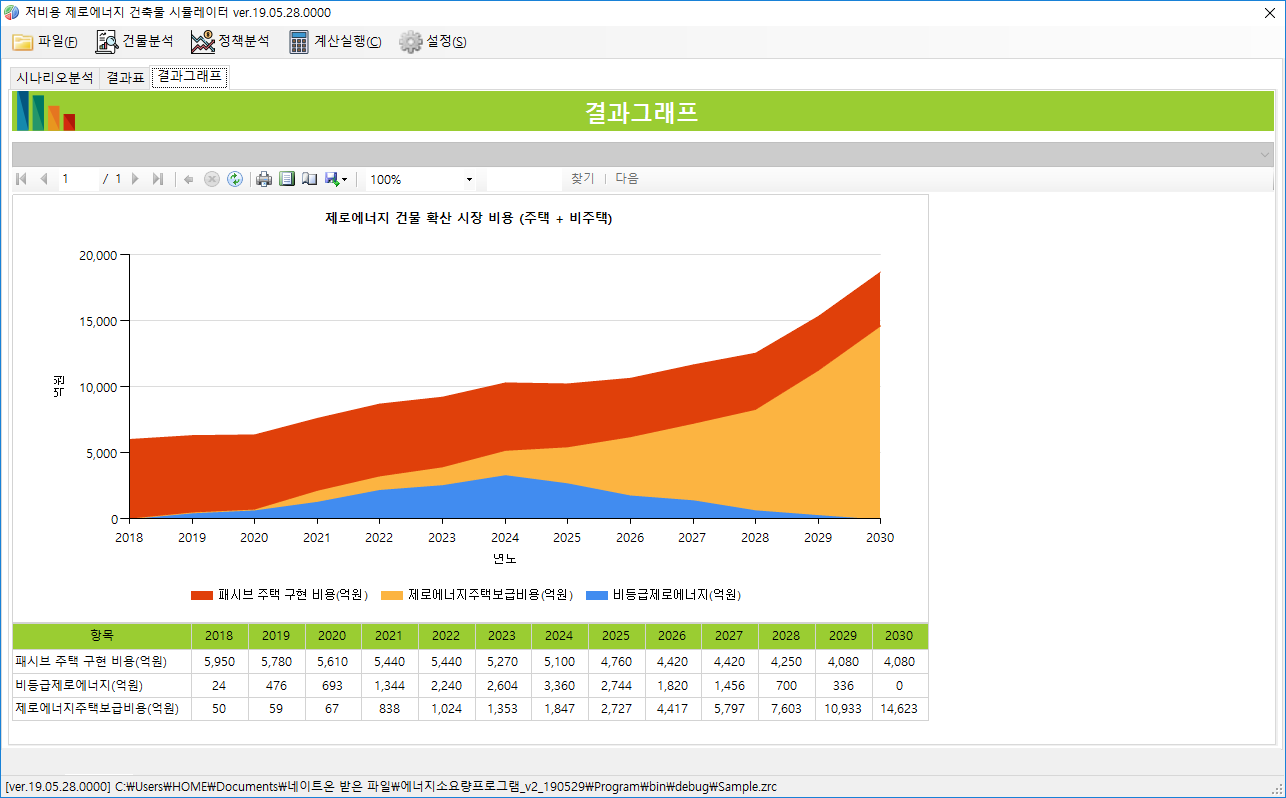Click the 838 table cell
Viewport: 1286px width, 798px height.
point(389,709)
